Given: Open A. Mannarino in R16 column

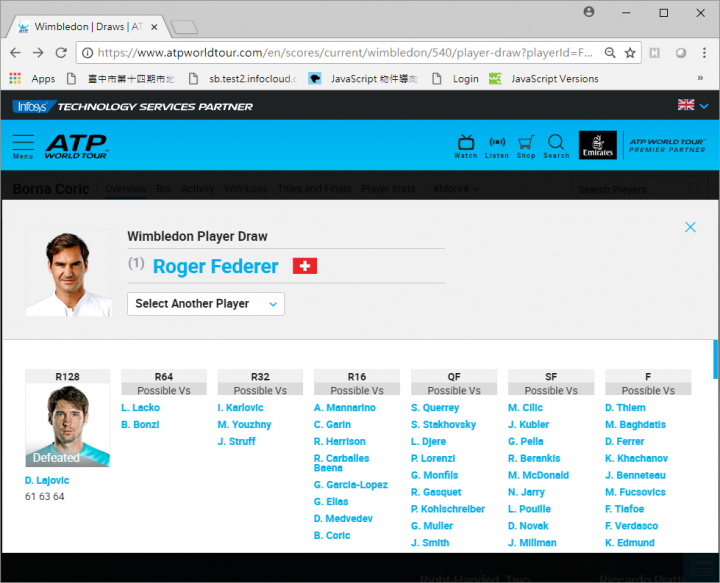Looking at the screenshot, I should [345, 408].
